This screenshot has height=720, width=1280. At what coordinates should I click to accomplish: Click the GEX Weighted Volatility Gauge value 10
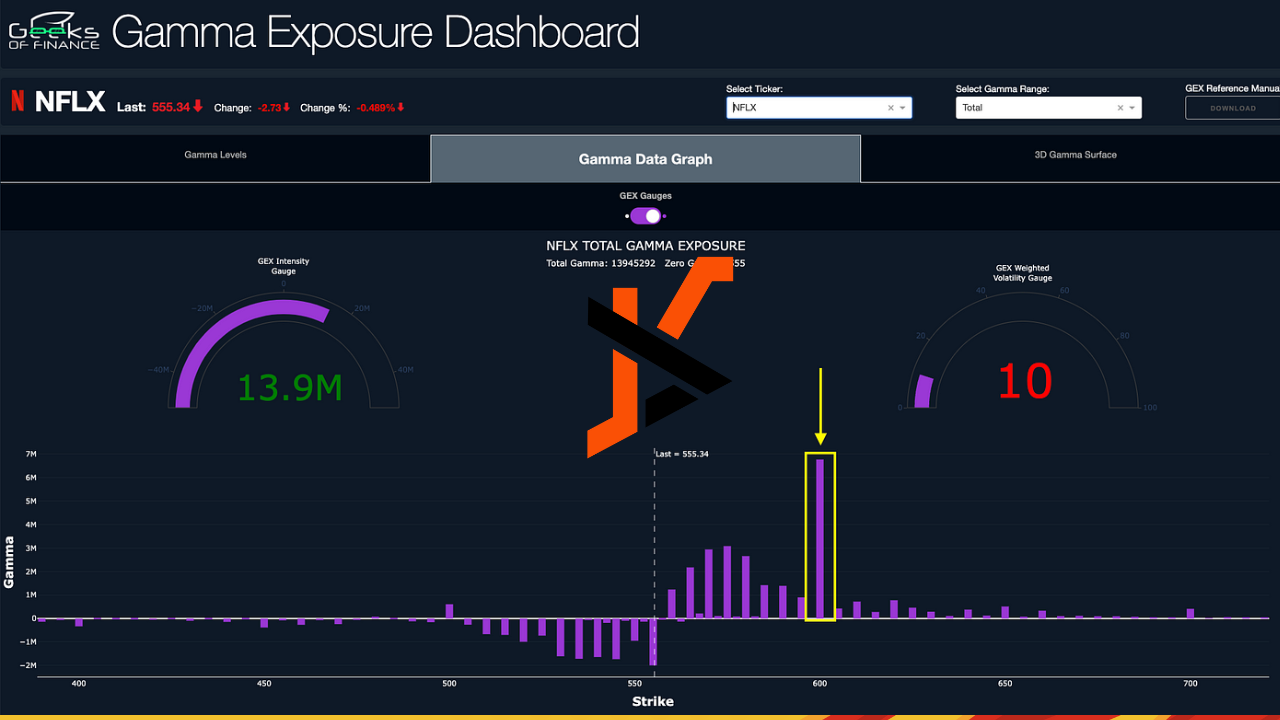click(1025, 382)
